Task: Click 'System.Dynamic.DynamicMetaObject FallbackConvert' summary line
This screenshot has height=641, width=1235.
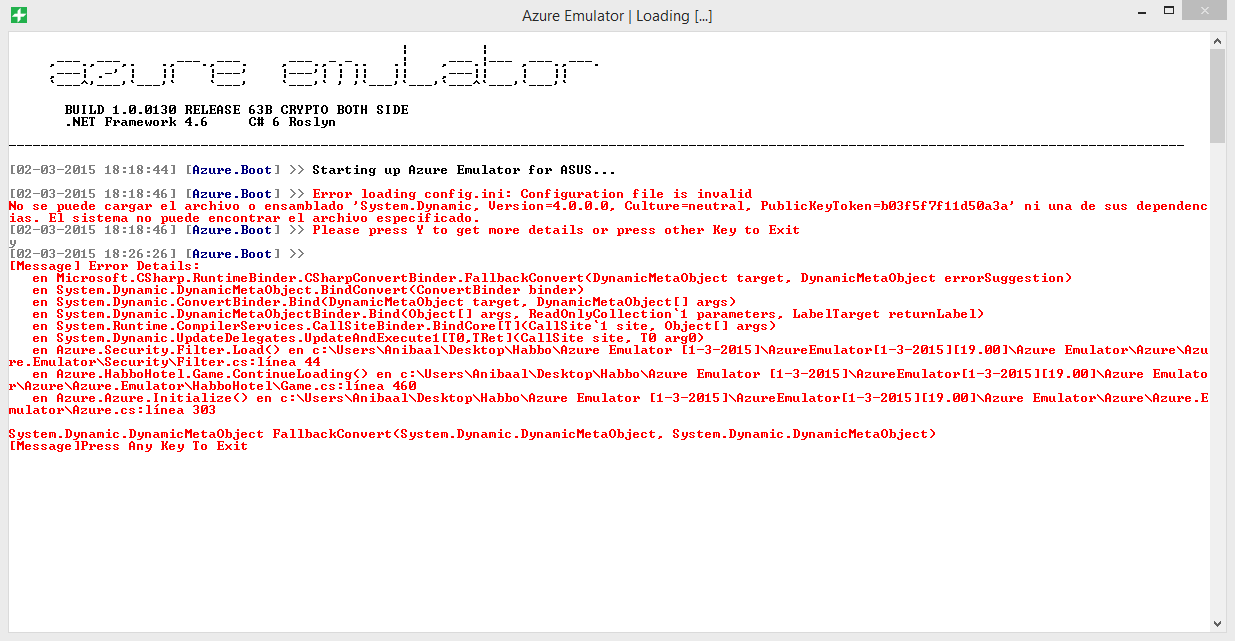Action: pos(472,434)
